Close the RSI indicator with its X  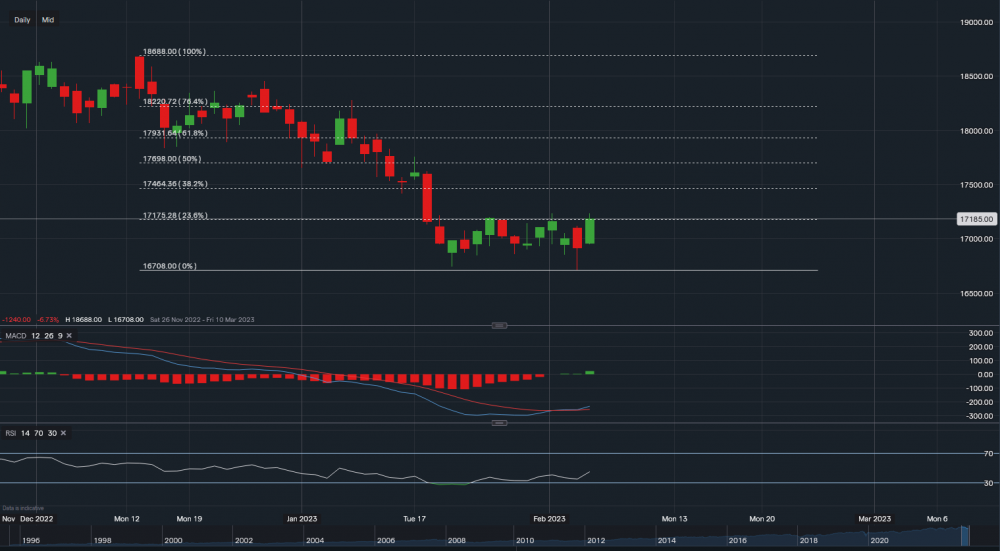[63, 432]
